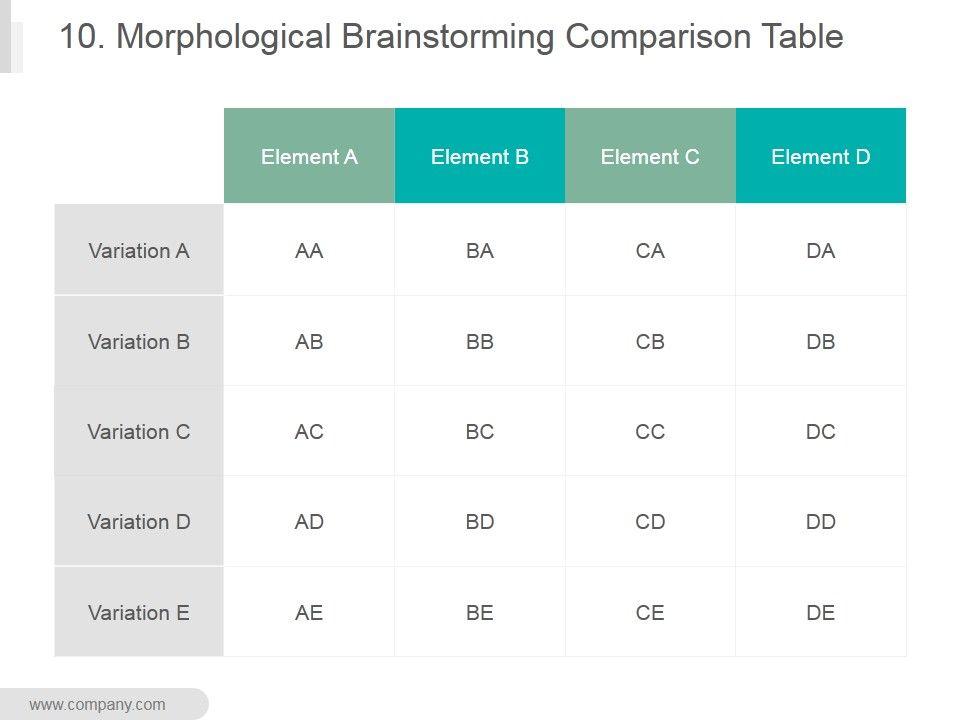Screen dimensions: 960x720
Task: Click the DD table cell
Action: (x=821, y=522)
